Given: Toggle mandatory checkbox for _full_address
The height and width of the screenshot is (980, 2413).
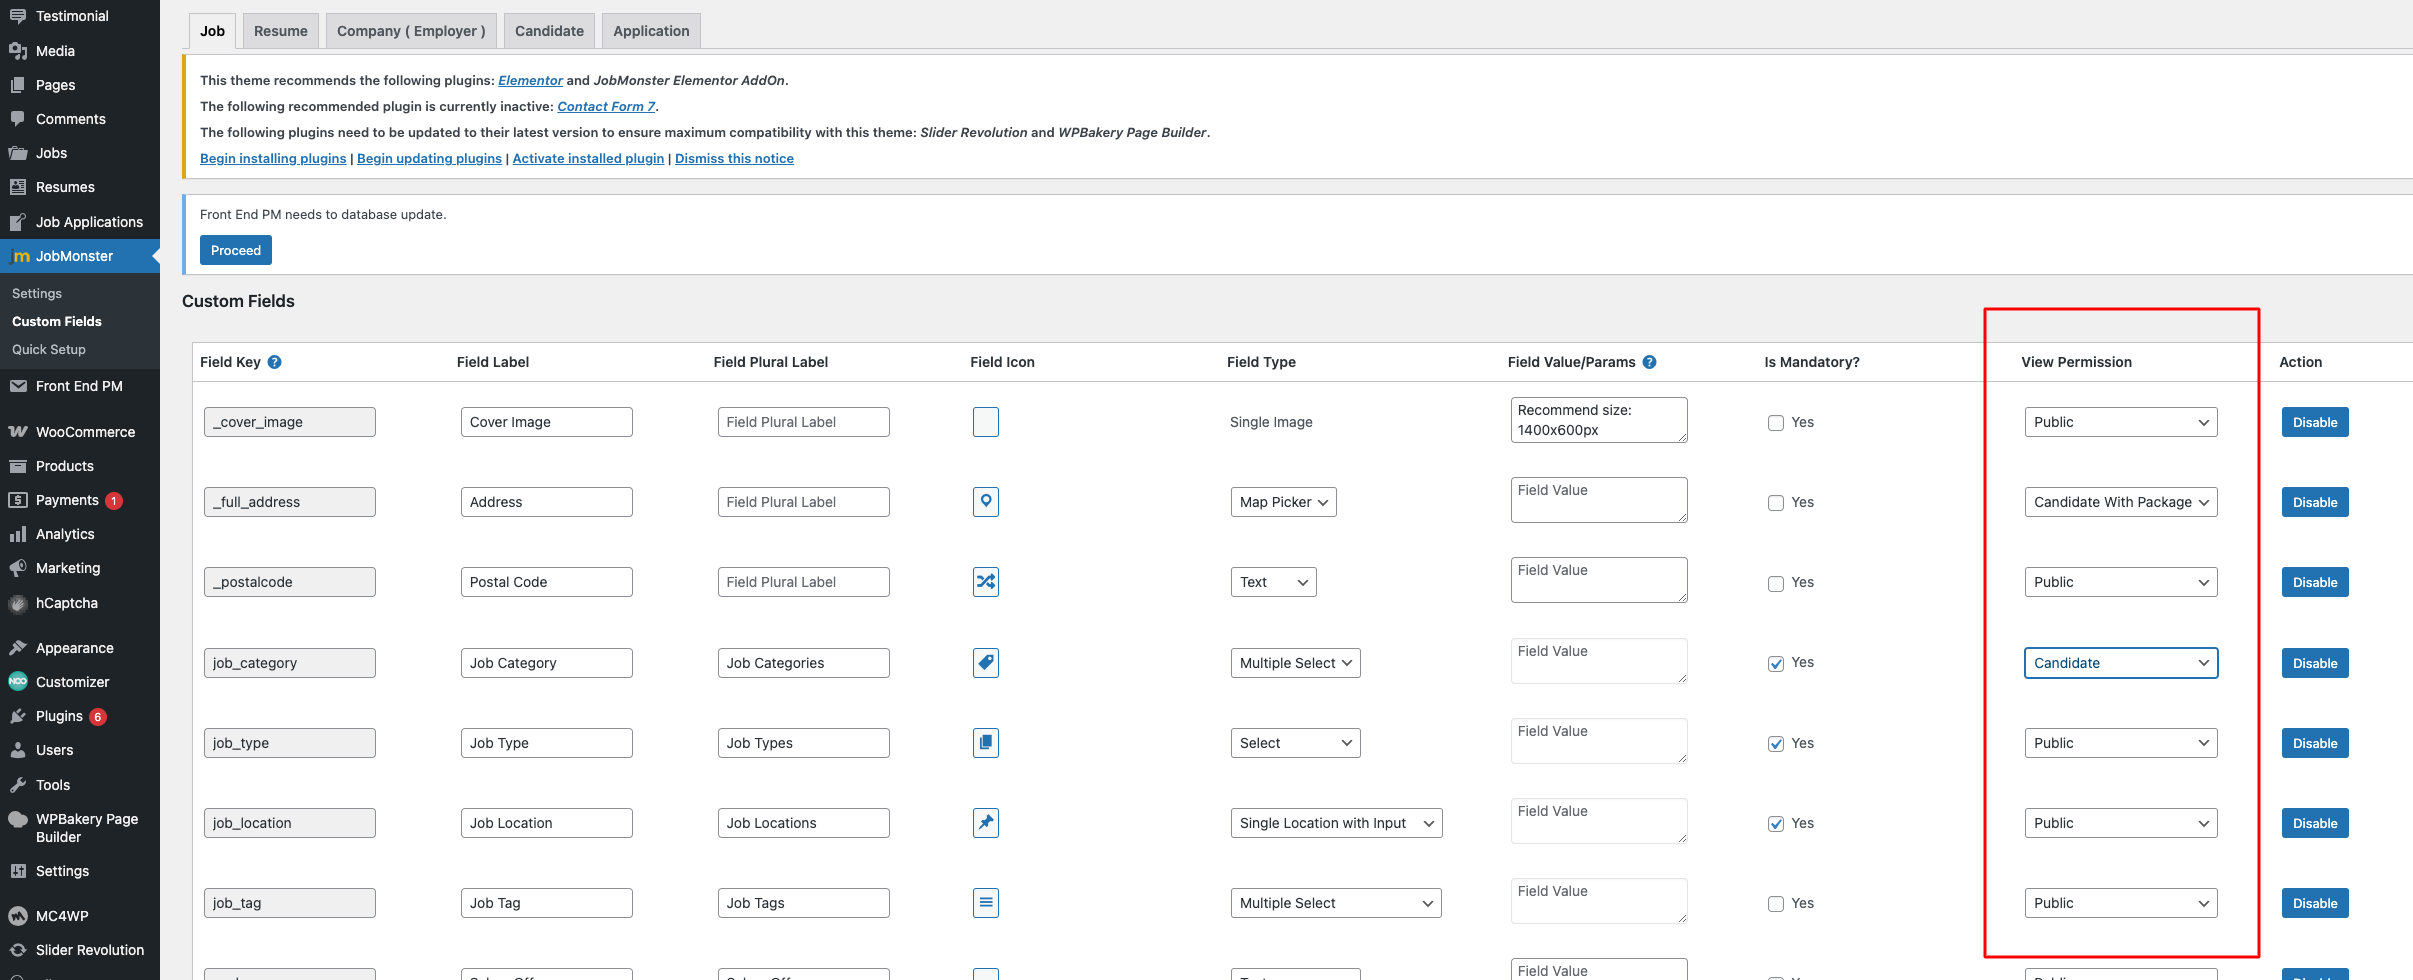Looking at the screenshot, I should [x=1775, y=503].
